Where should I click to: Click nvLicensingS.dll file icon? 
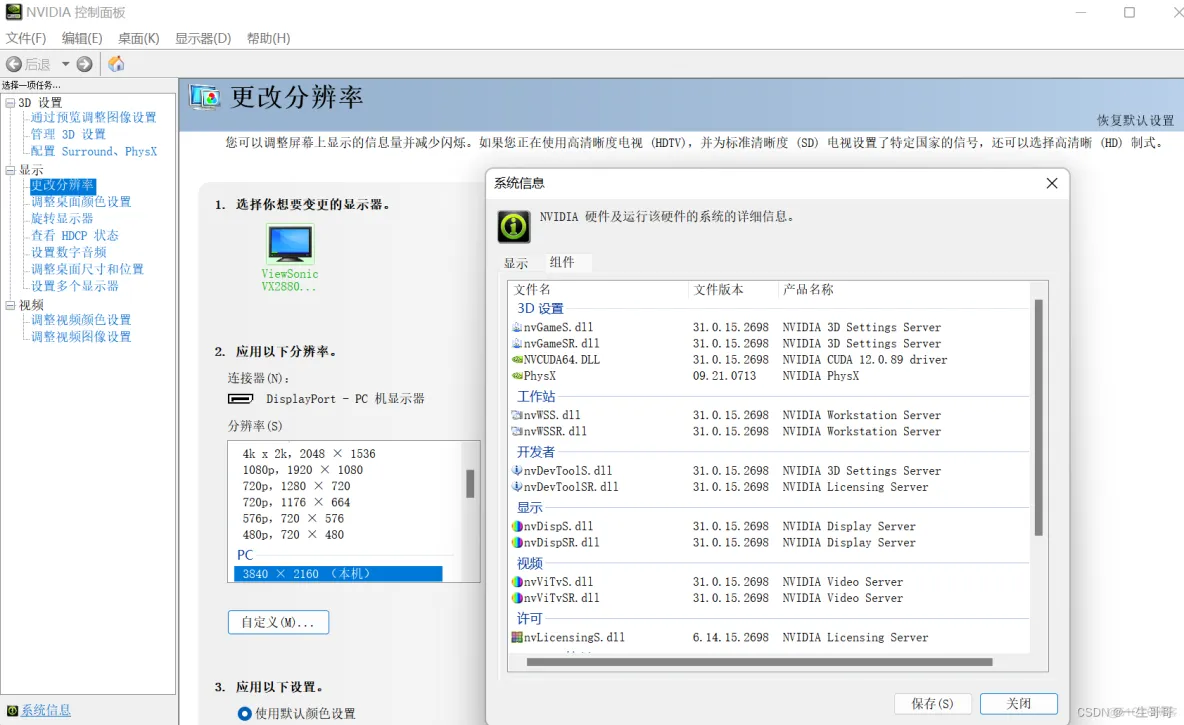517,637
